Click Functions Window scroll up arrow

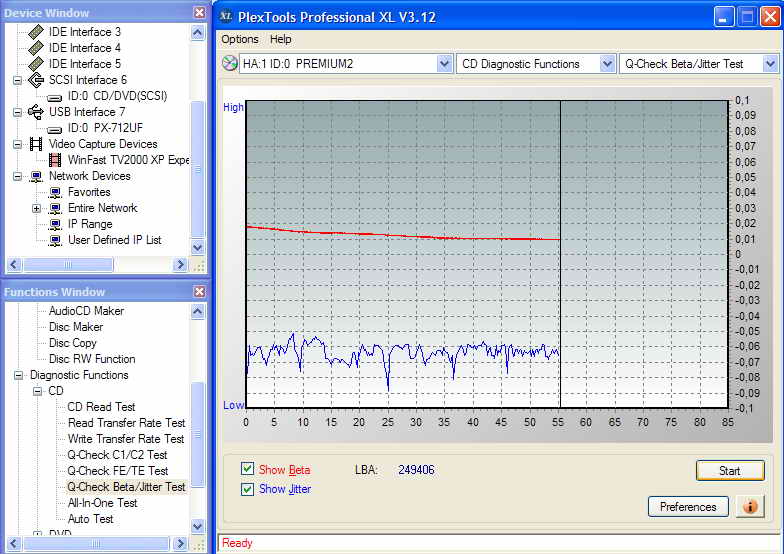pos(198,312)
